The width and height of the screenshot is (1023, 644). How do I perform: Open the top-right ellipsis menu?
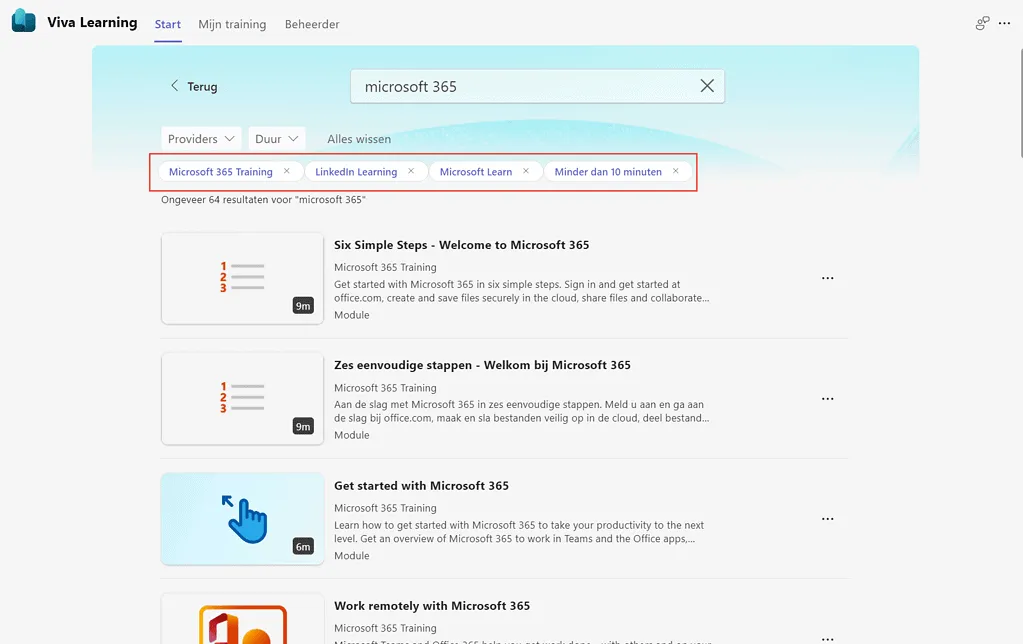1004,24
